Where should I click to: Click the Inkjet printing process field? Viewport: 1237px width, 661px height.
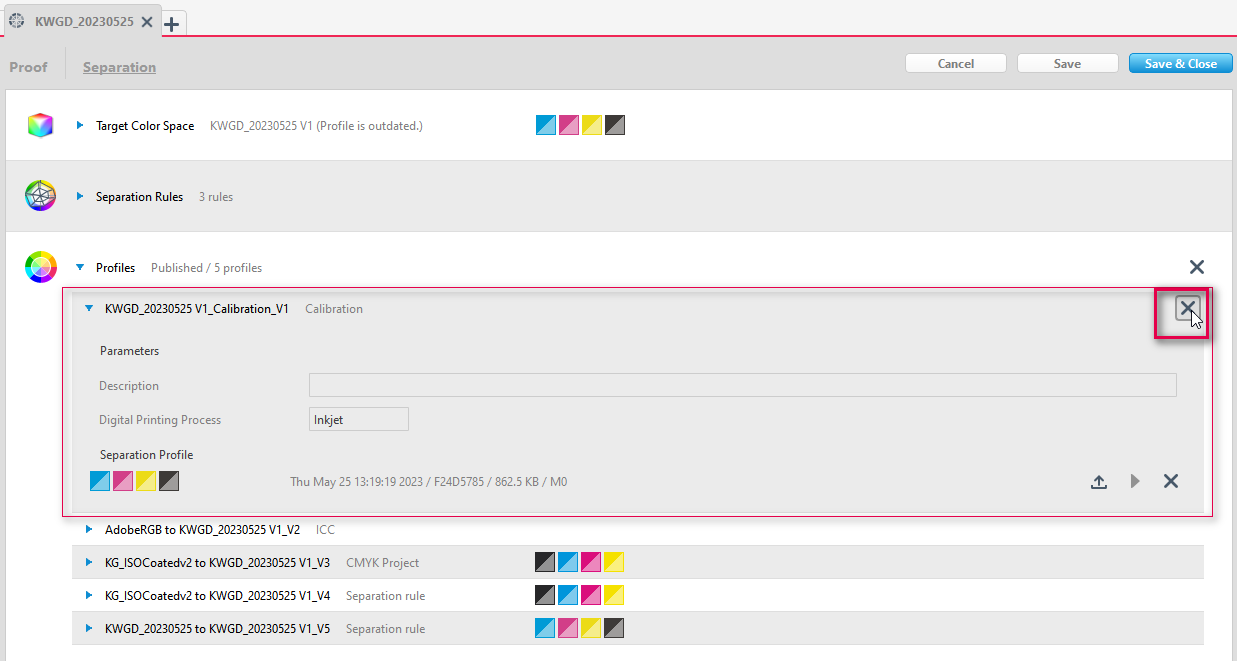[x=358, y=419]
